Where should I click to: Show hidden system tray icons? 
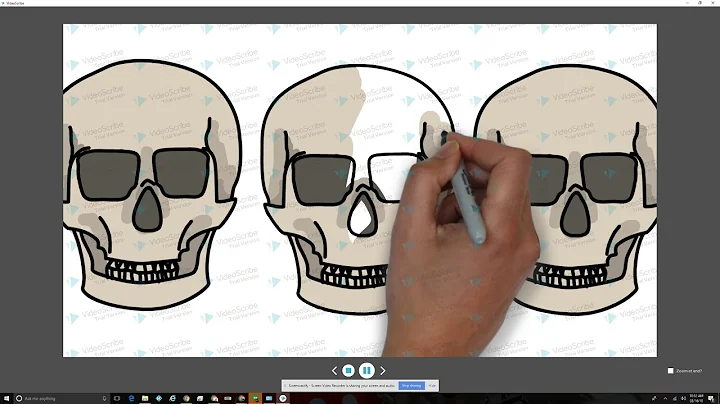click(665, 398)
